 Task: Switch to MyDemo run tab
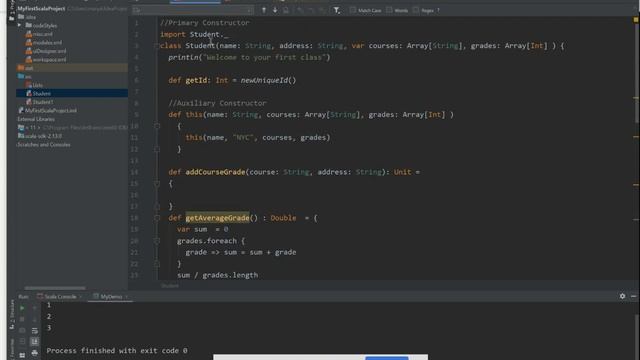pyautogui.click(x=111, y=297)
